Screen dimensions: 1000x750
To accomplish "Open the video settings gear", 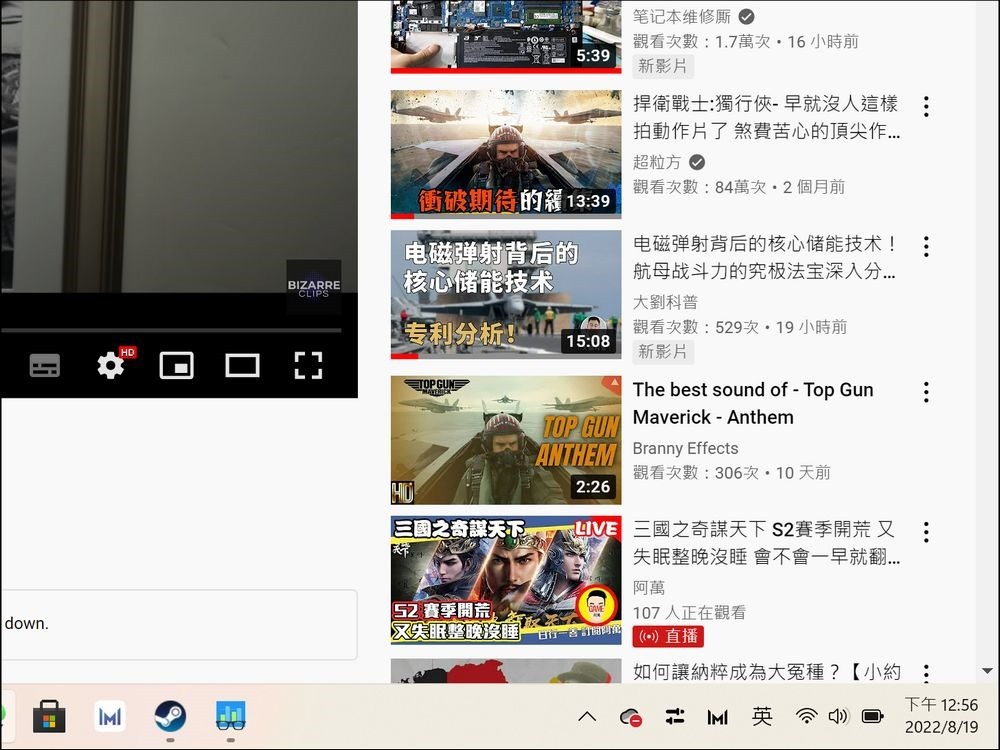I will [110, 365].
